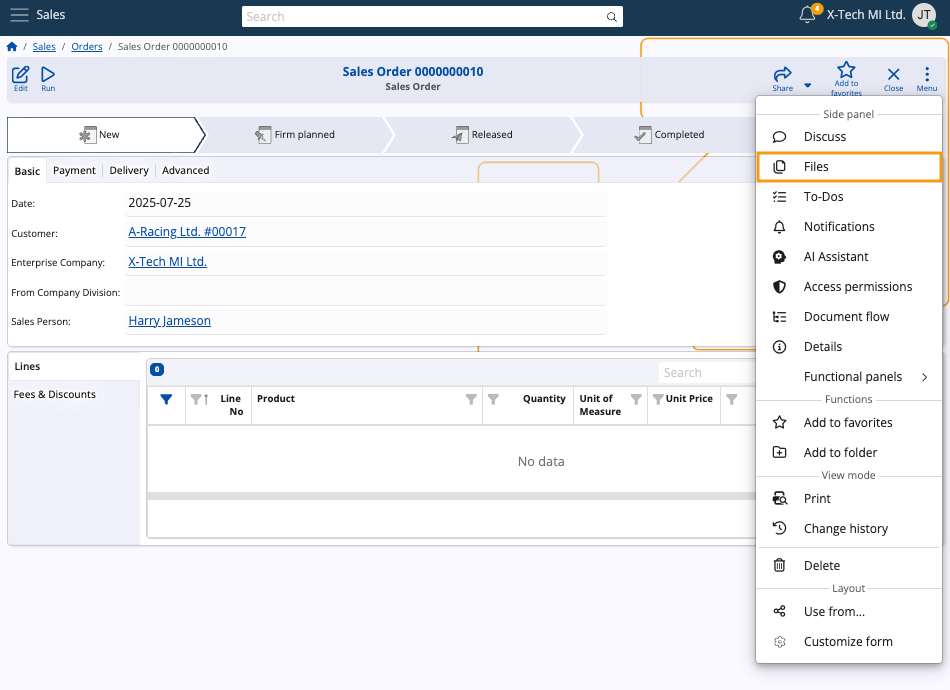Click the Add to favorites star icon

(x=846, y=71)
